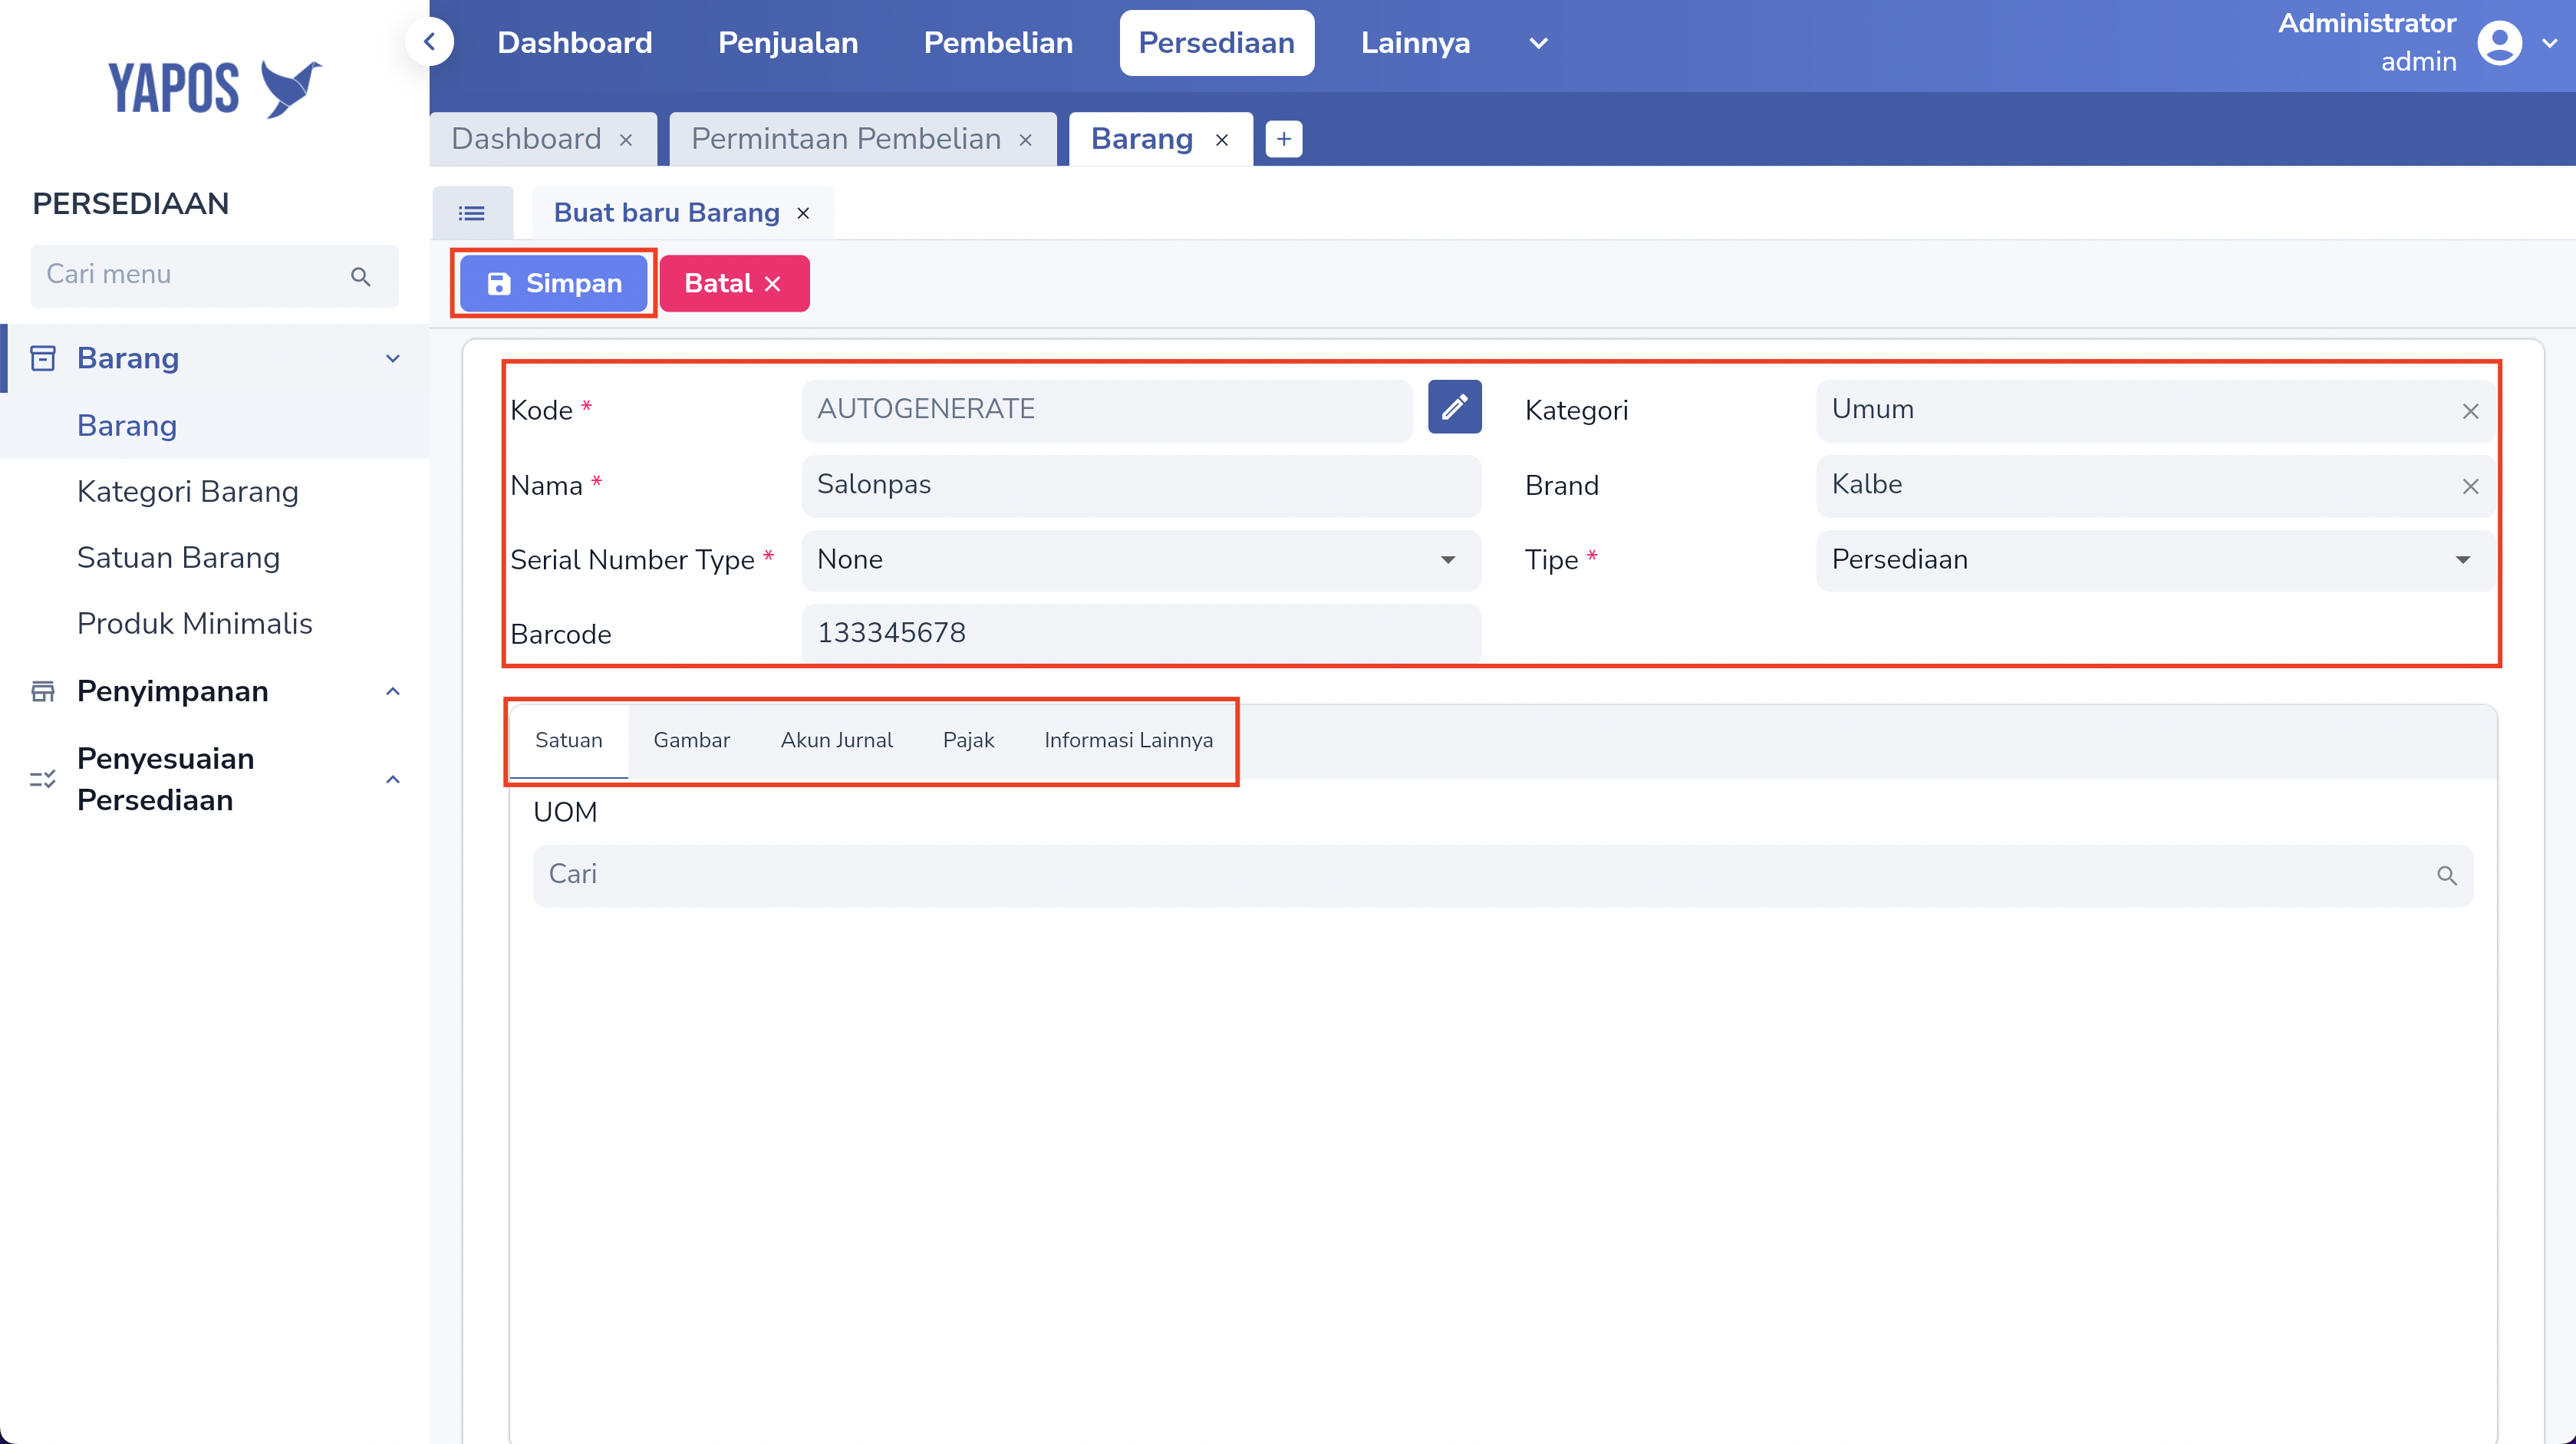Open the Penjualan menu
This screenshot has height=1444, width=2576.
click(788, 43)
